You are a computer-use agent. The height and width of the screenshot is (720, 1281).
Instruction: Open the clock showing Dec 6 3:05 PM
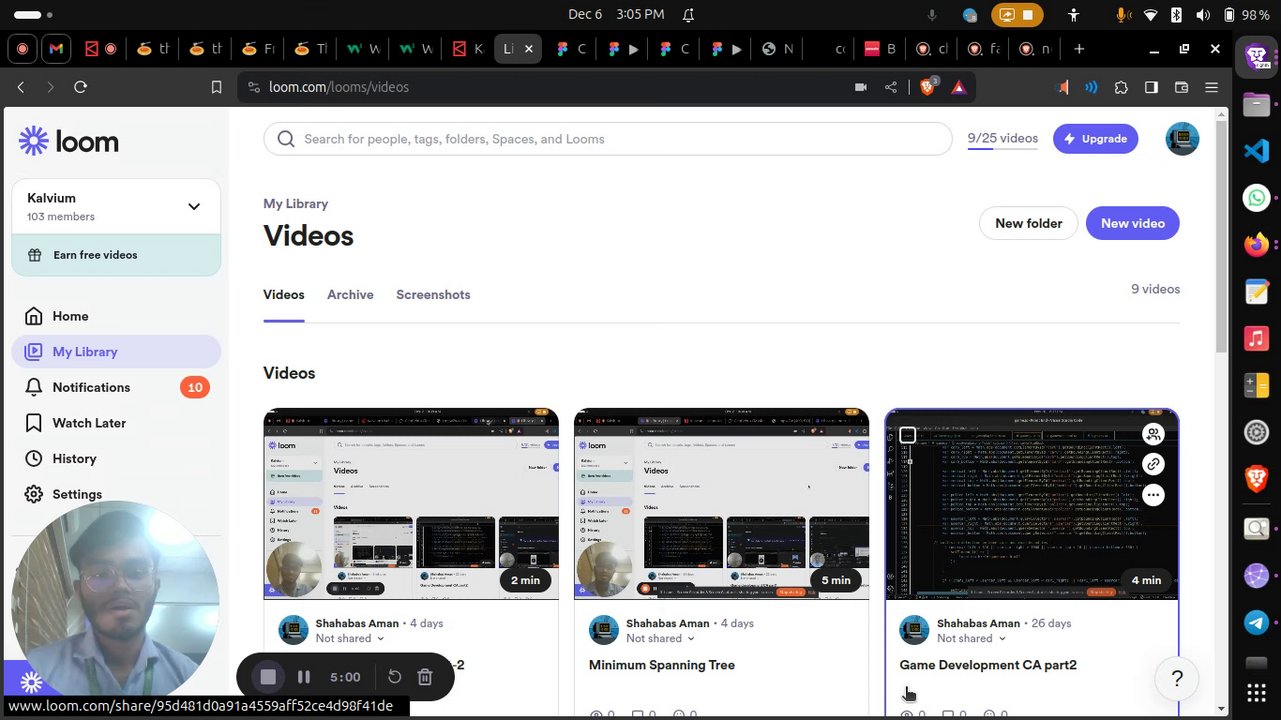(x=616, y=15)
